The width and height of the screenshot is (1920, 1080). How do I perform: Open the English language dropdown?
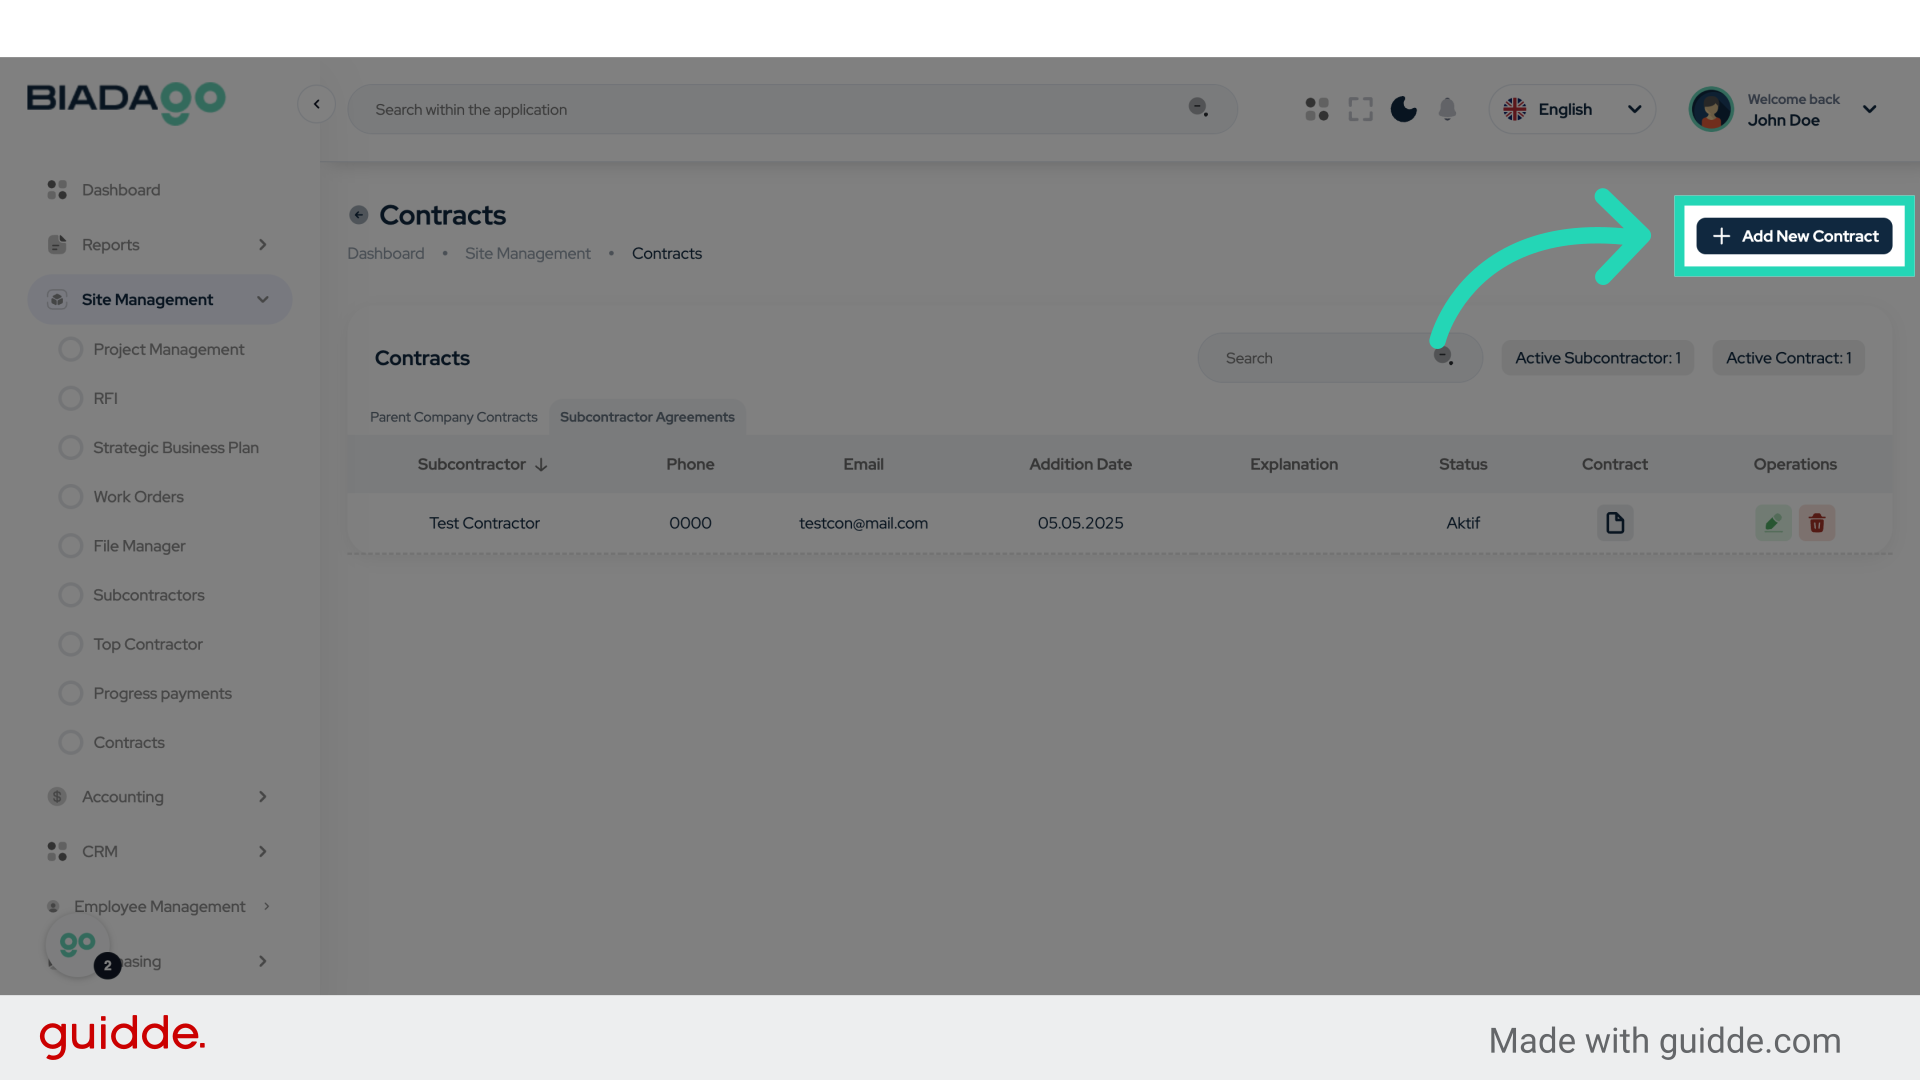1571,109
